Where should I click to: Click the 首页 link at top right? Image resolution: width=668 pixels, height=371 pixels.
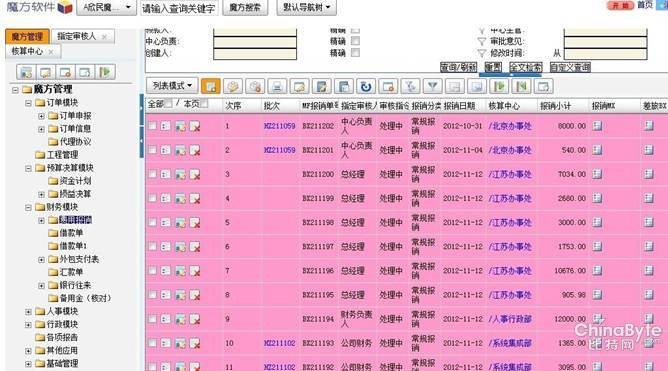pyautogui.click(x=645, y=5)
